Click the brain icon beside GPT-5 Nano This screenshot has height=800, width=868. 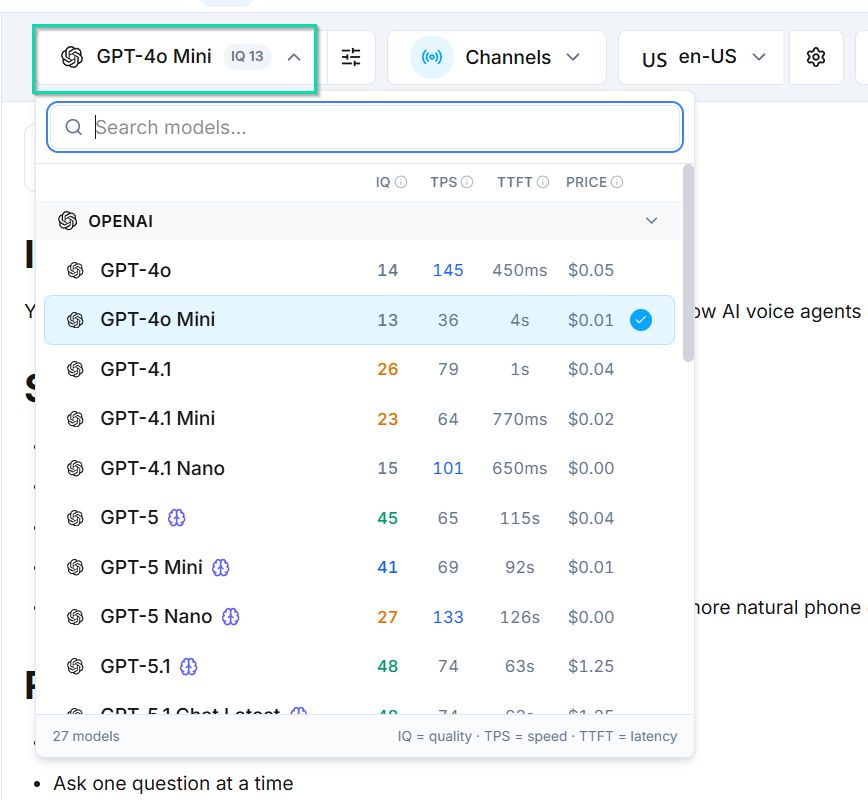[x=231, y=617]
